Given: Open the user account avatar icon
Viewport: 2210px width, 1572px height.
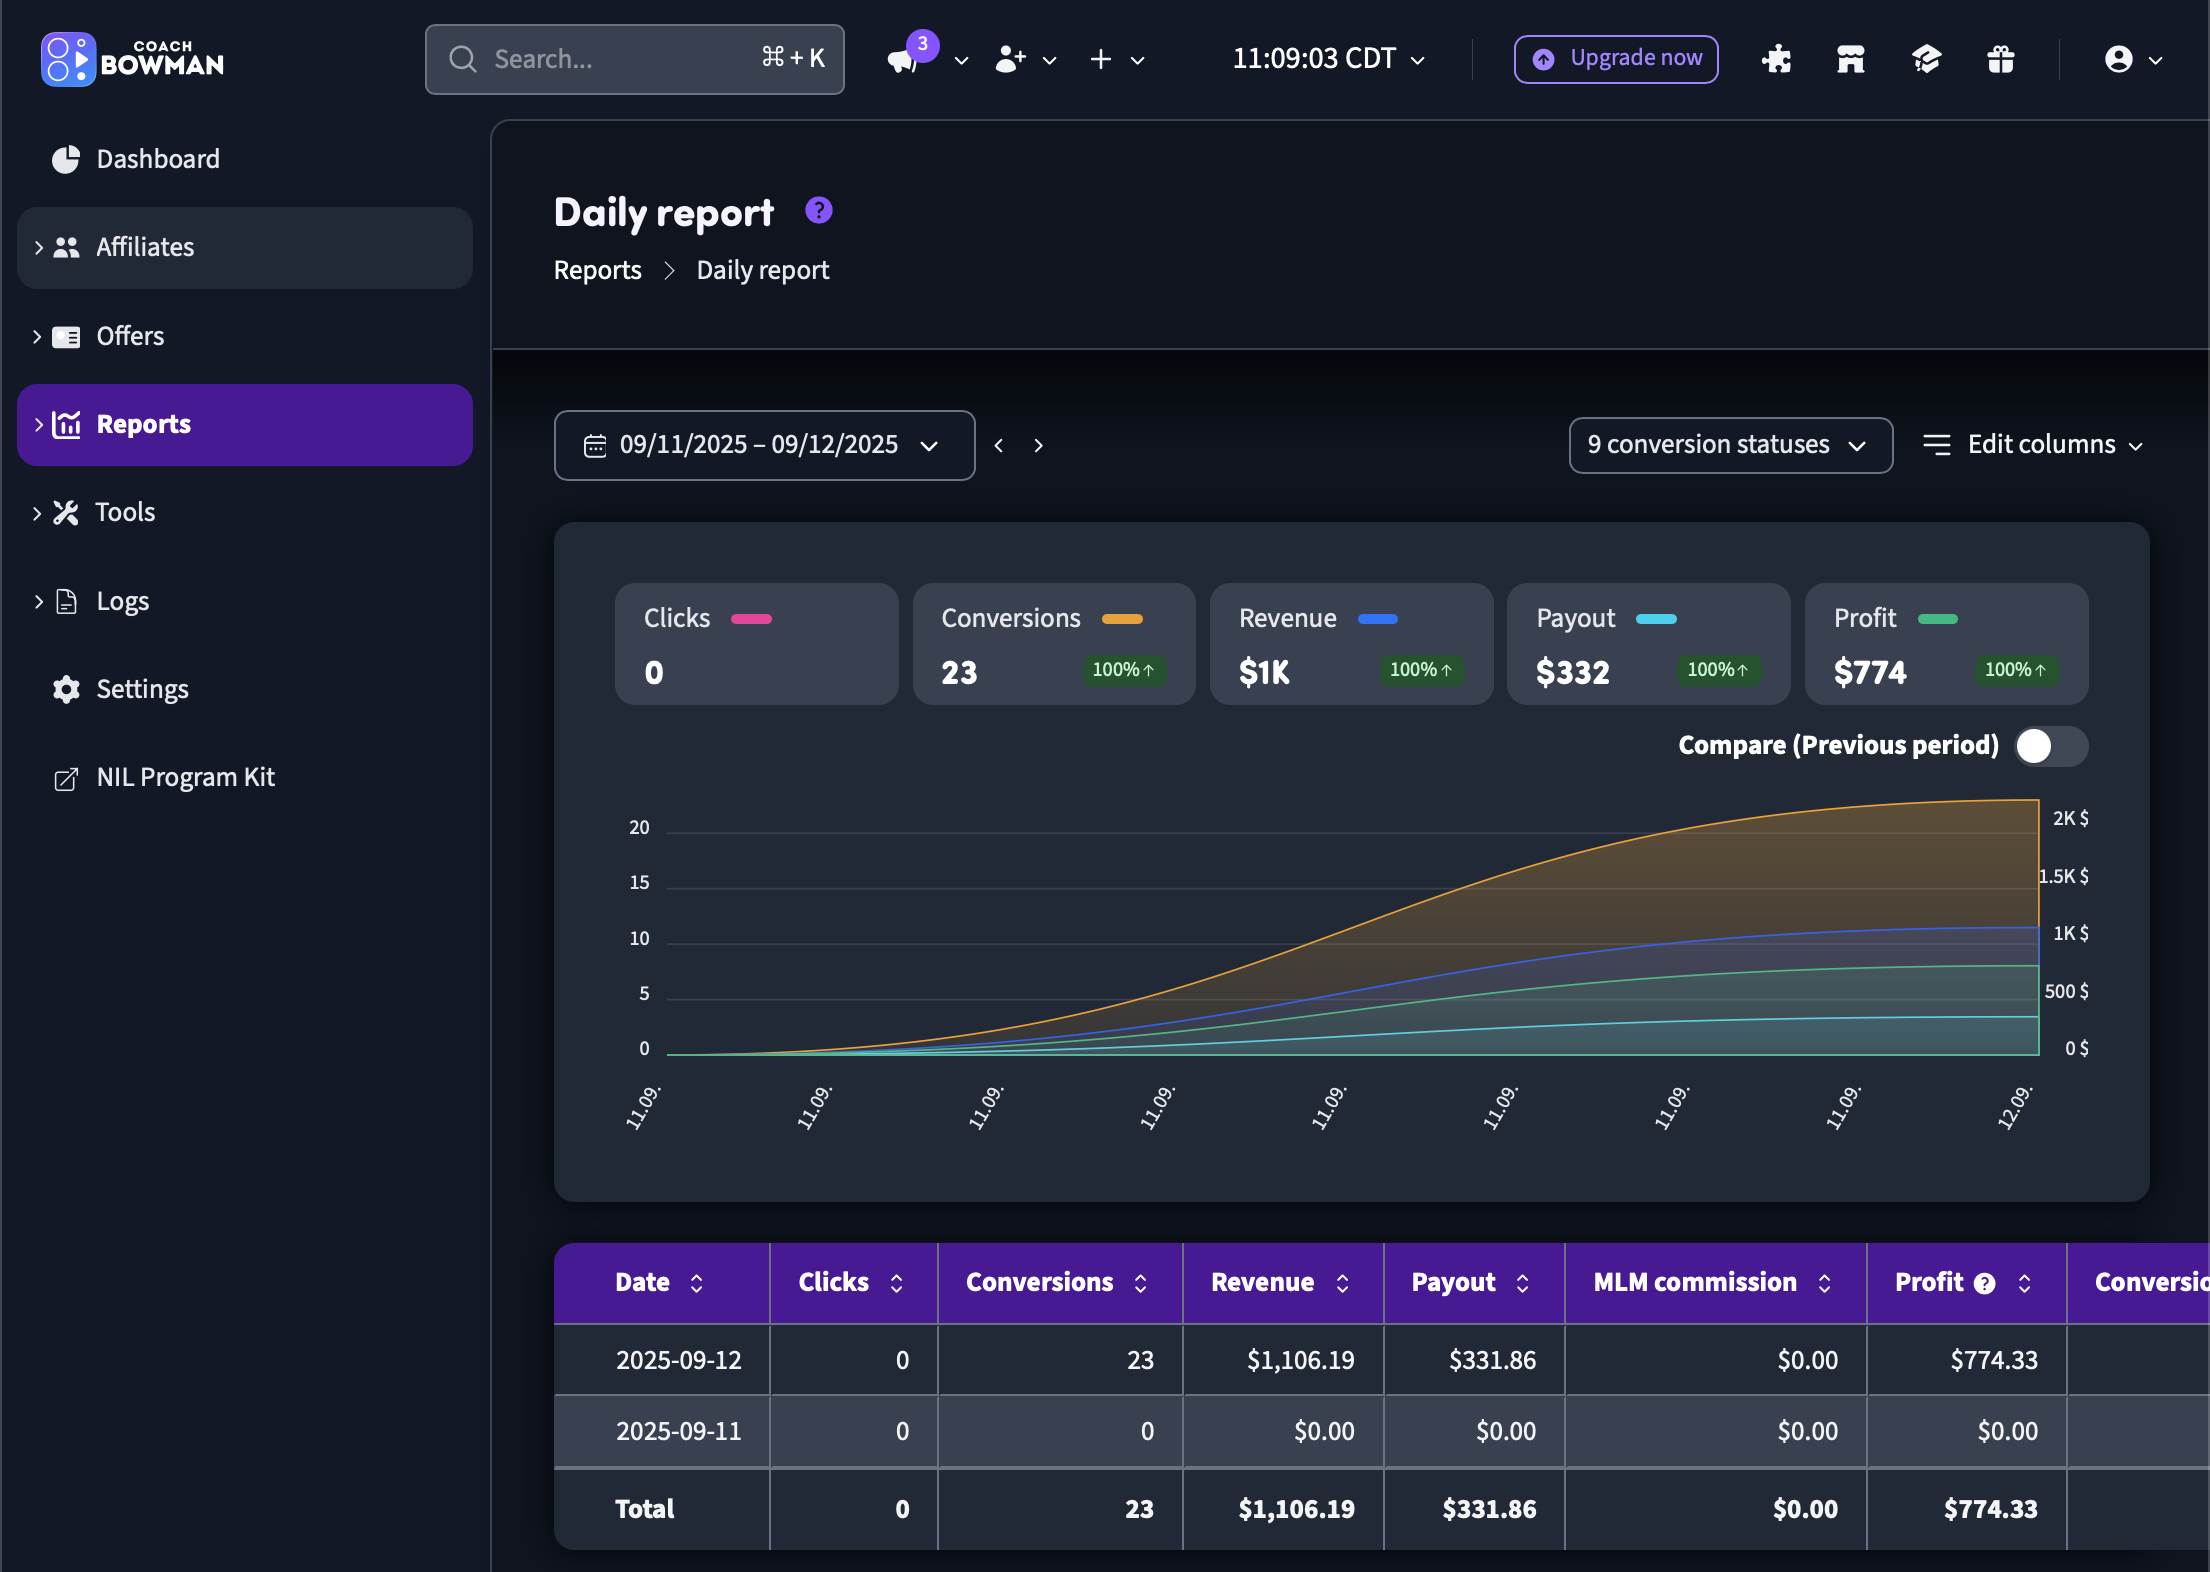Looking at the screenshot, I should [2118, 60].
